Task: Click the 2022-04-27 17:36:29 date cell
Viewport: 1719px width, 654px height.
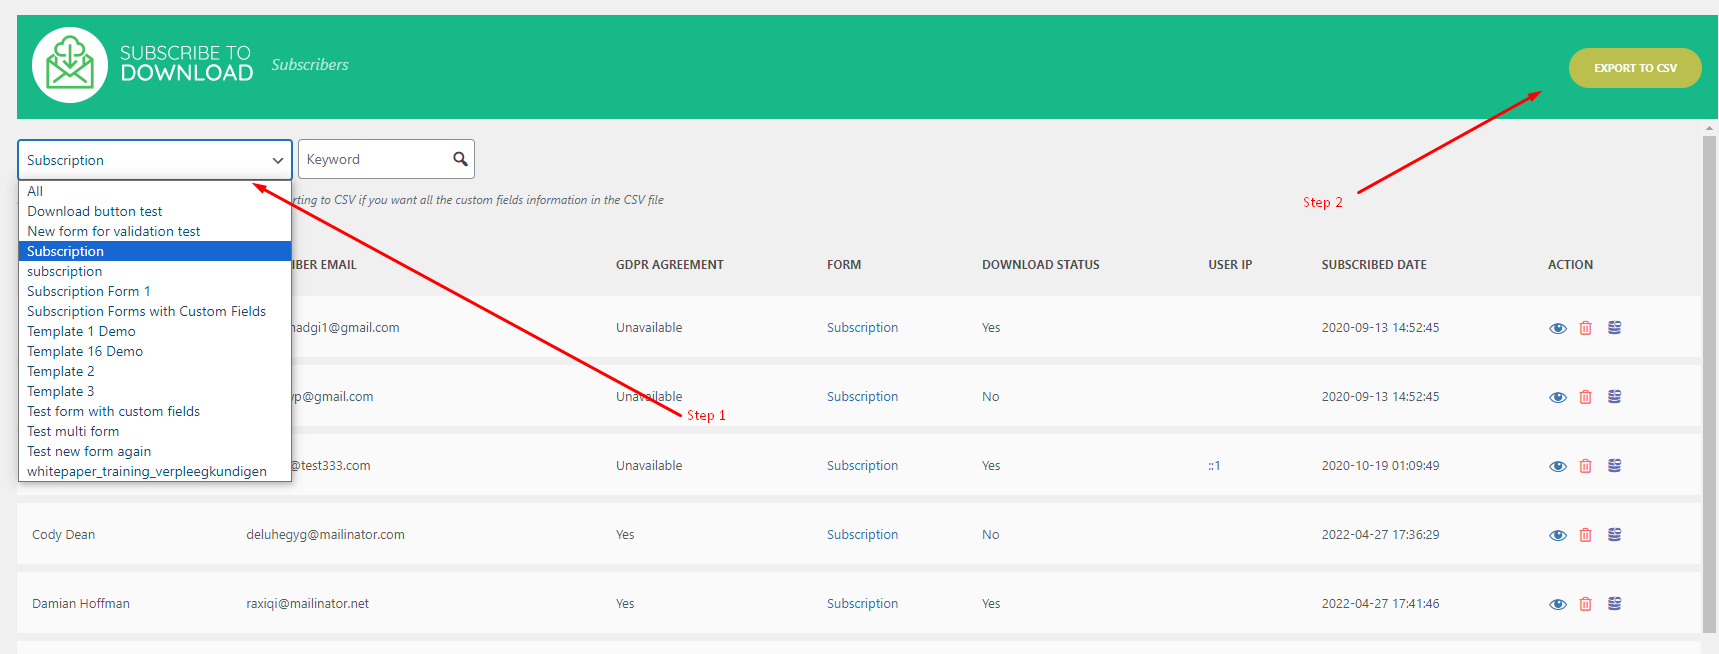Action: [1380, 535]
